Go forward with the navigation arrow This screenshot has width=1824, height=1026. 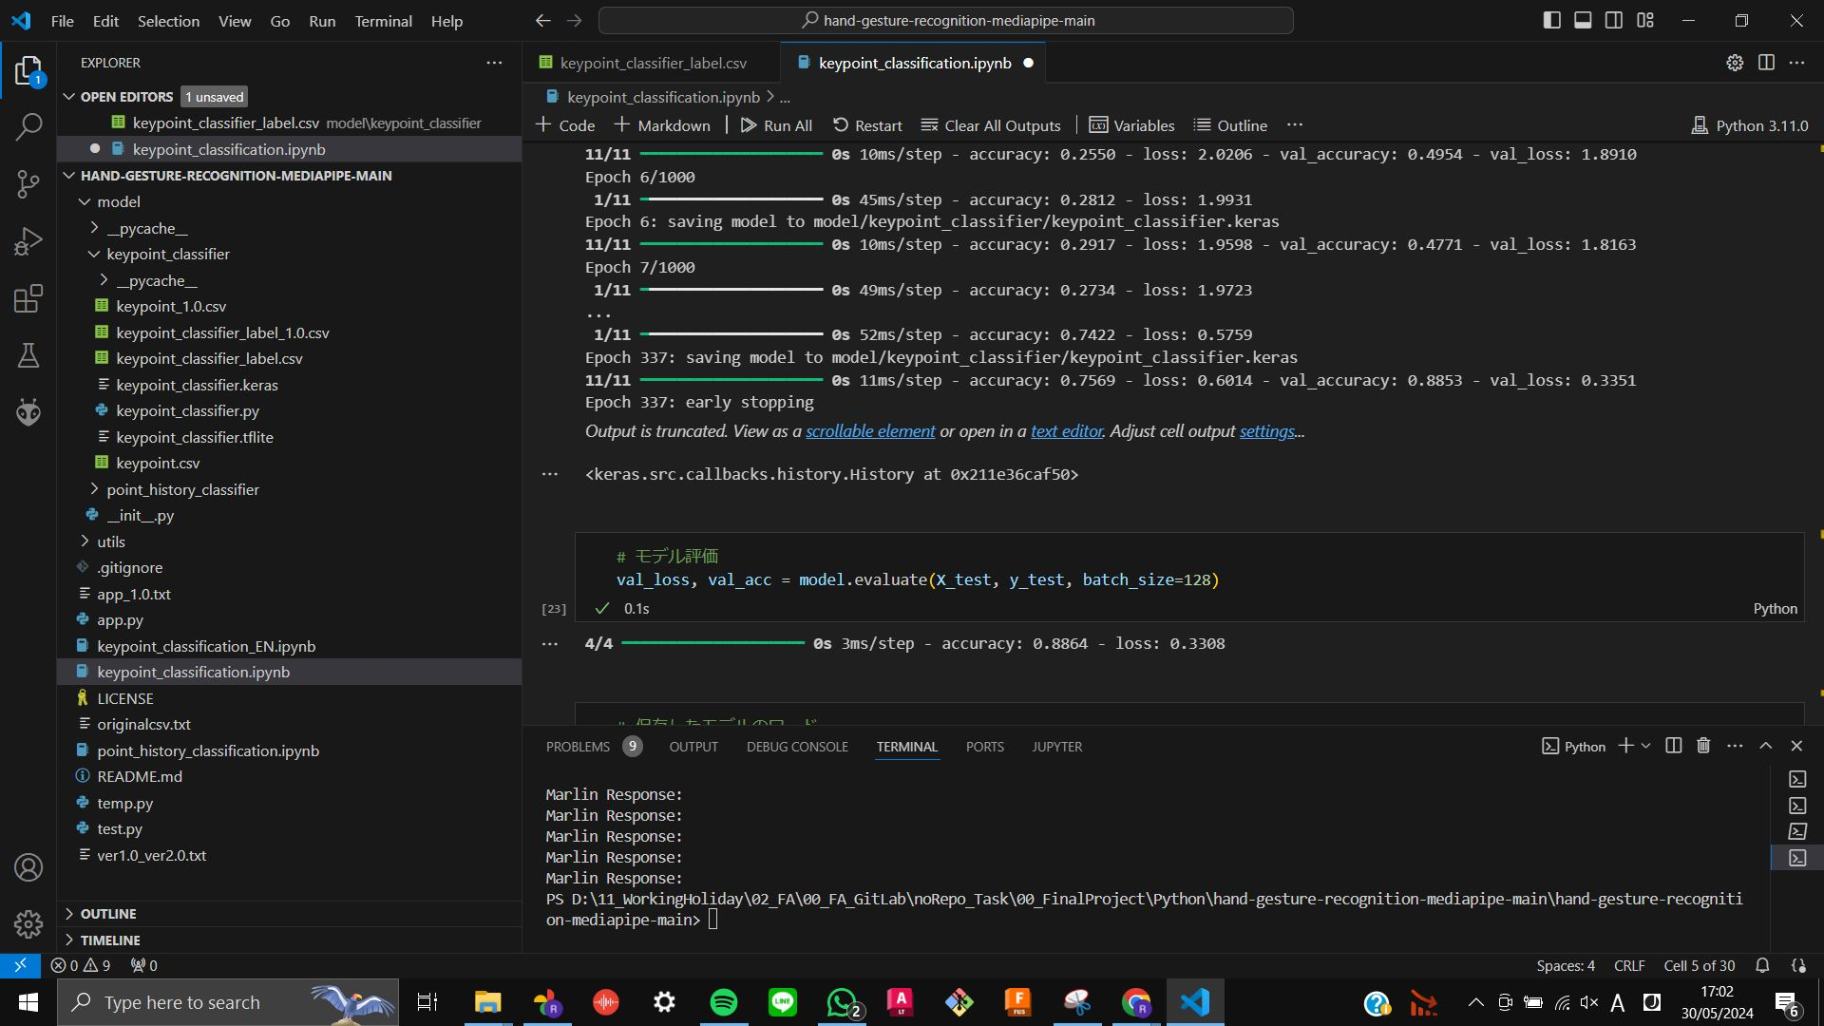tap(574, 20)
